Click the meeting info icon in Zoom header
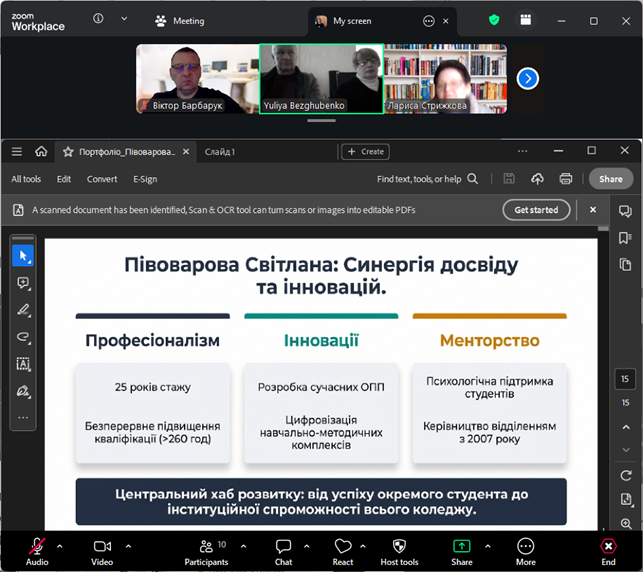643x572 pixels. click(98, 18)
